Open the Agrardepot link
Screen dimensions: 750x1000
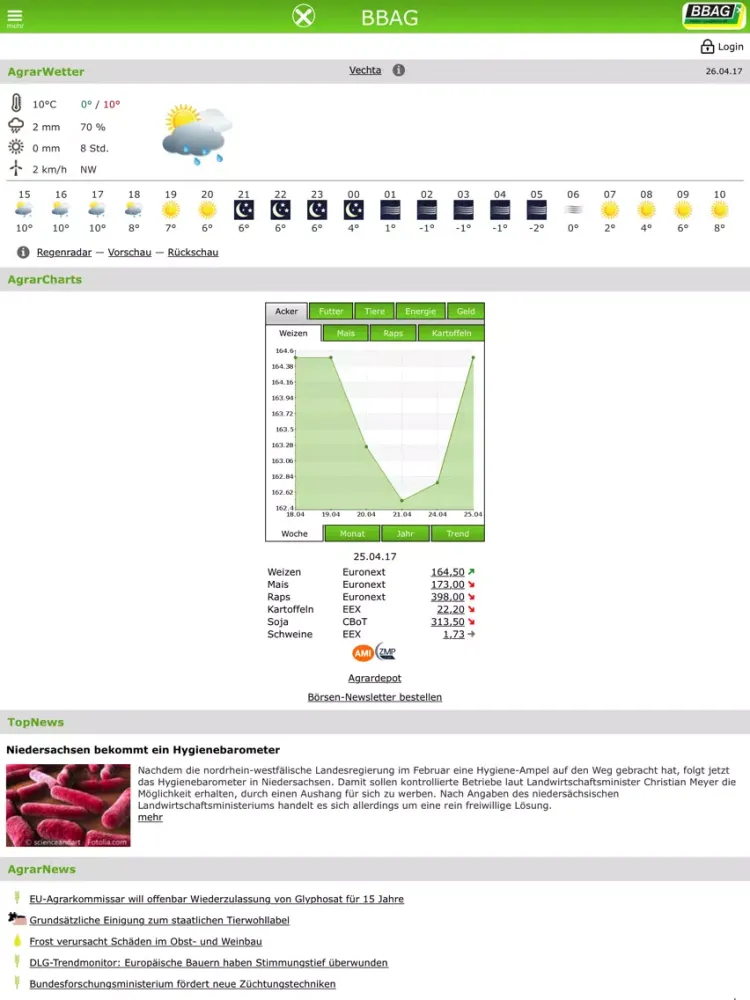click(374, 678)
